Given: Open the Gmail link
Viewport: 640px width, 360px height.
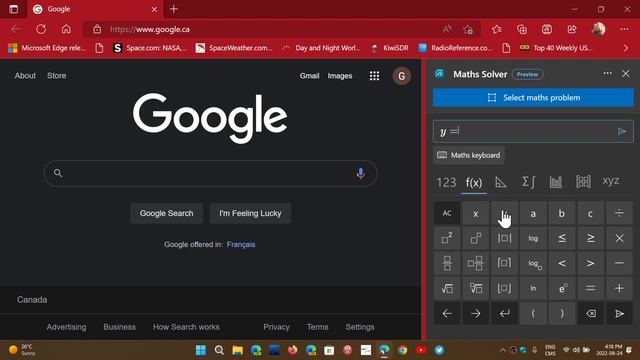Looking at the screenshot, I should point(309,76).
